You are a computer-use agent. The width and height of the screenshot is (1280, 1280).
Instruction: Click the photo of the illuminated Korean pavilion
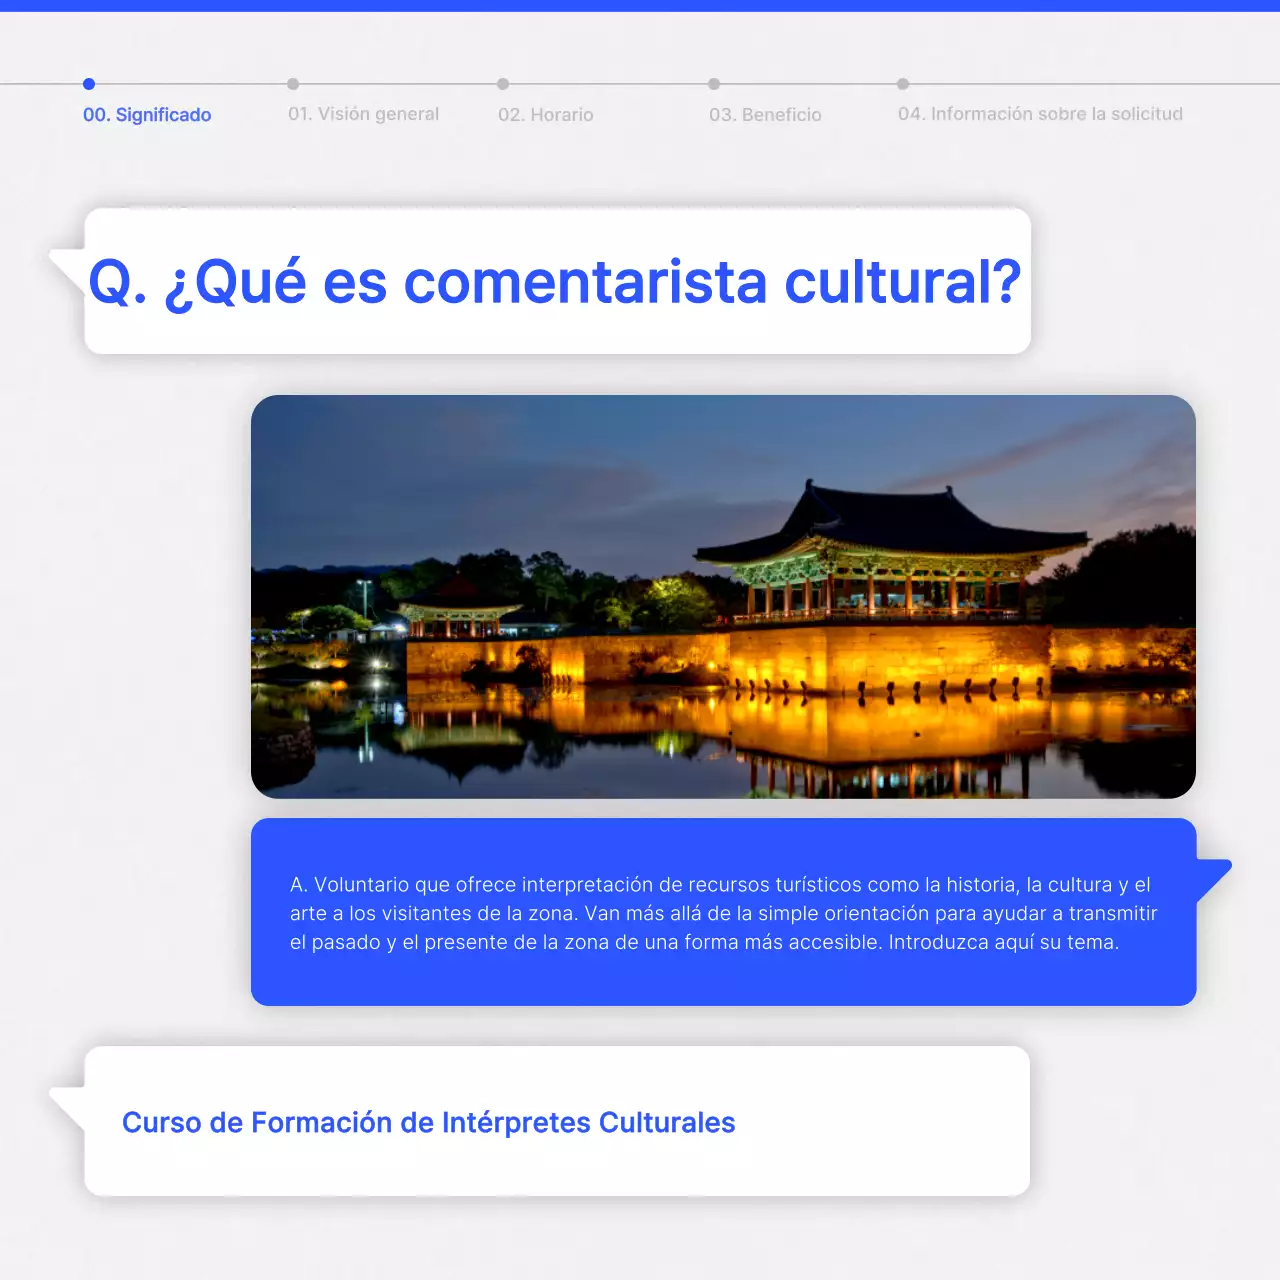tap(722, 594)
